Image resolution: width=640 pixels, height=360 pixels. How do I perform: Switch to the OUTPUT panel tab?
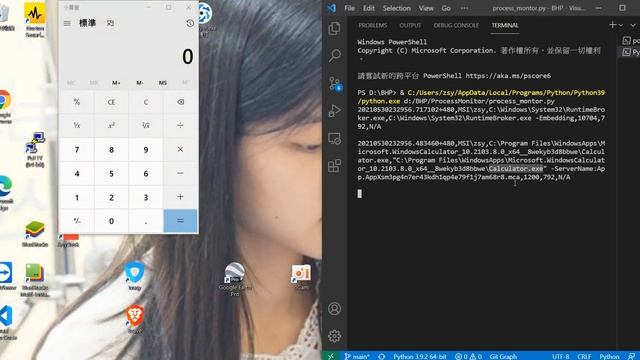pyautogui.click(x=410, y=25)
